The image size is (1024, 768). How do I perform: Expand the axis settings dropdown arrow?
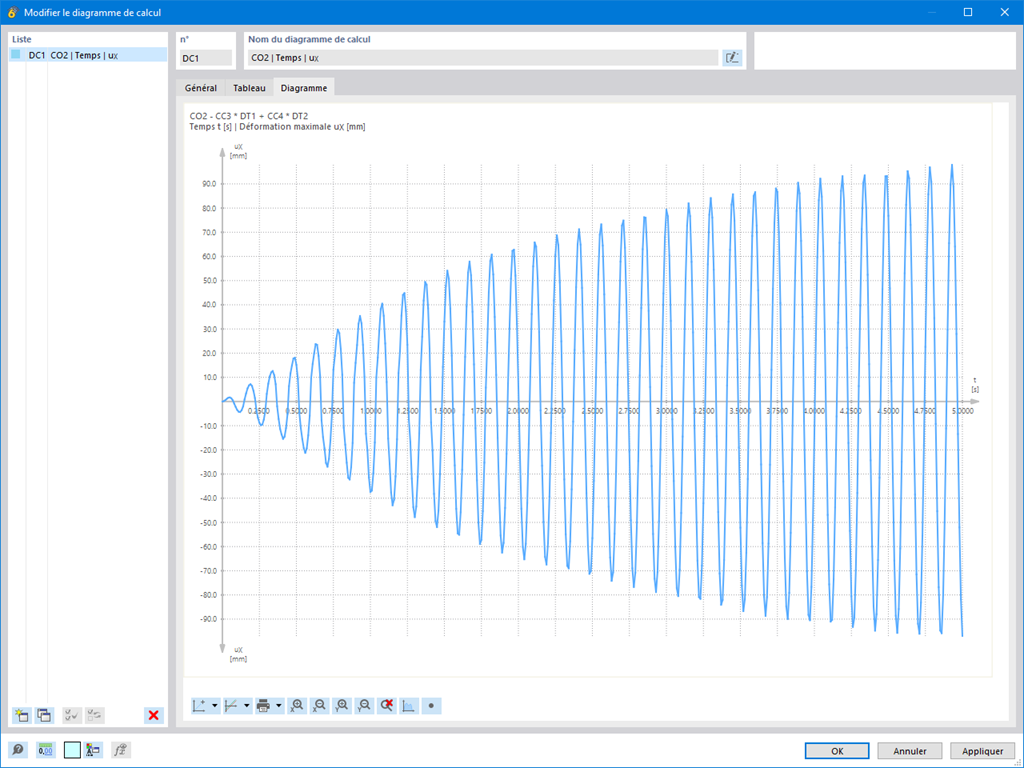point(214,705)
